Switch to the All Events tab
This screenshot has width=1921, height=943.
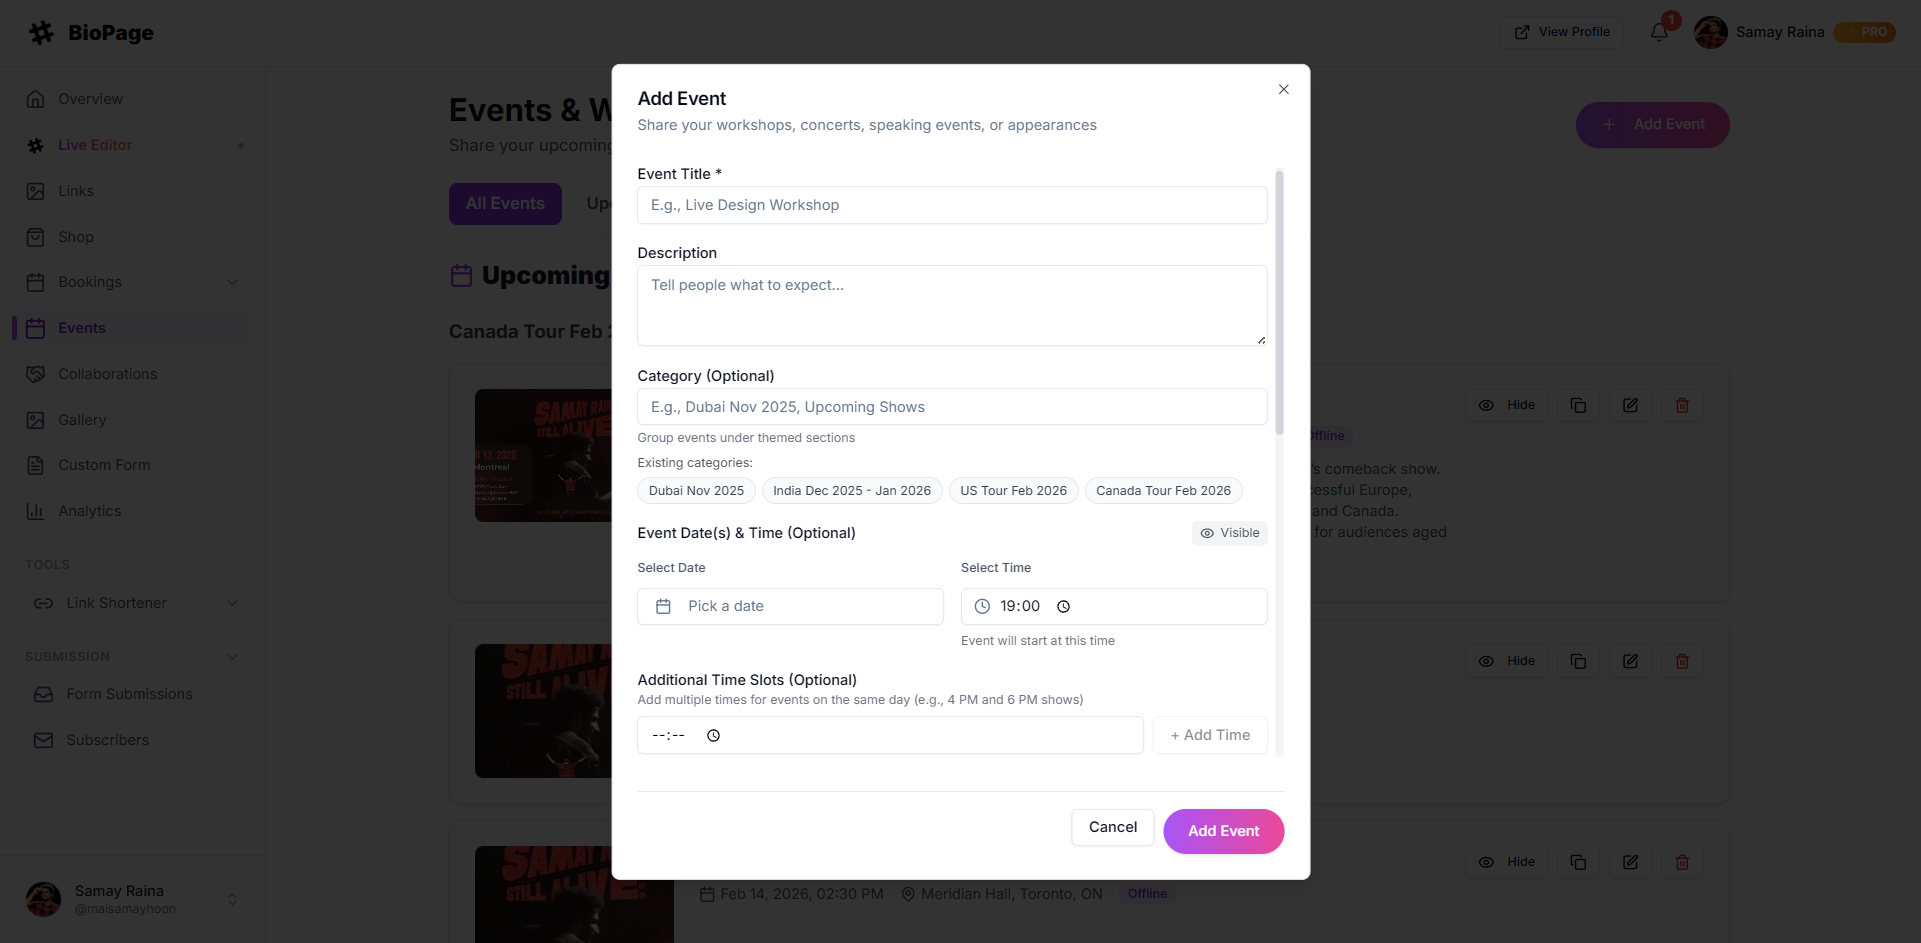click(505, 204)
